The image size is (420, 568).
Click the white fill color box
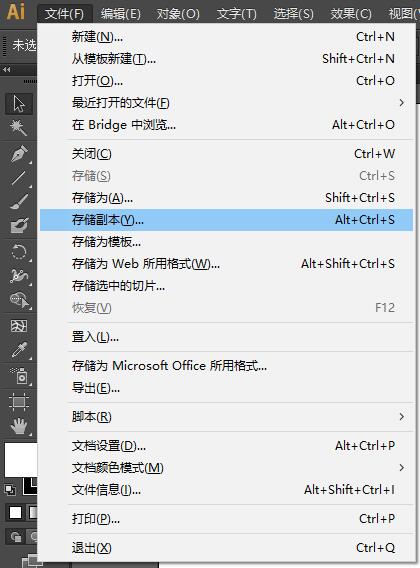21,459
